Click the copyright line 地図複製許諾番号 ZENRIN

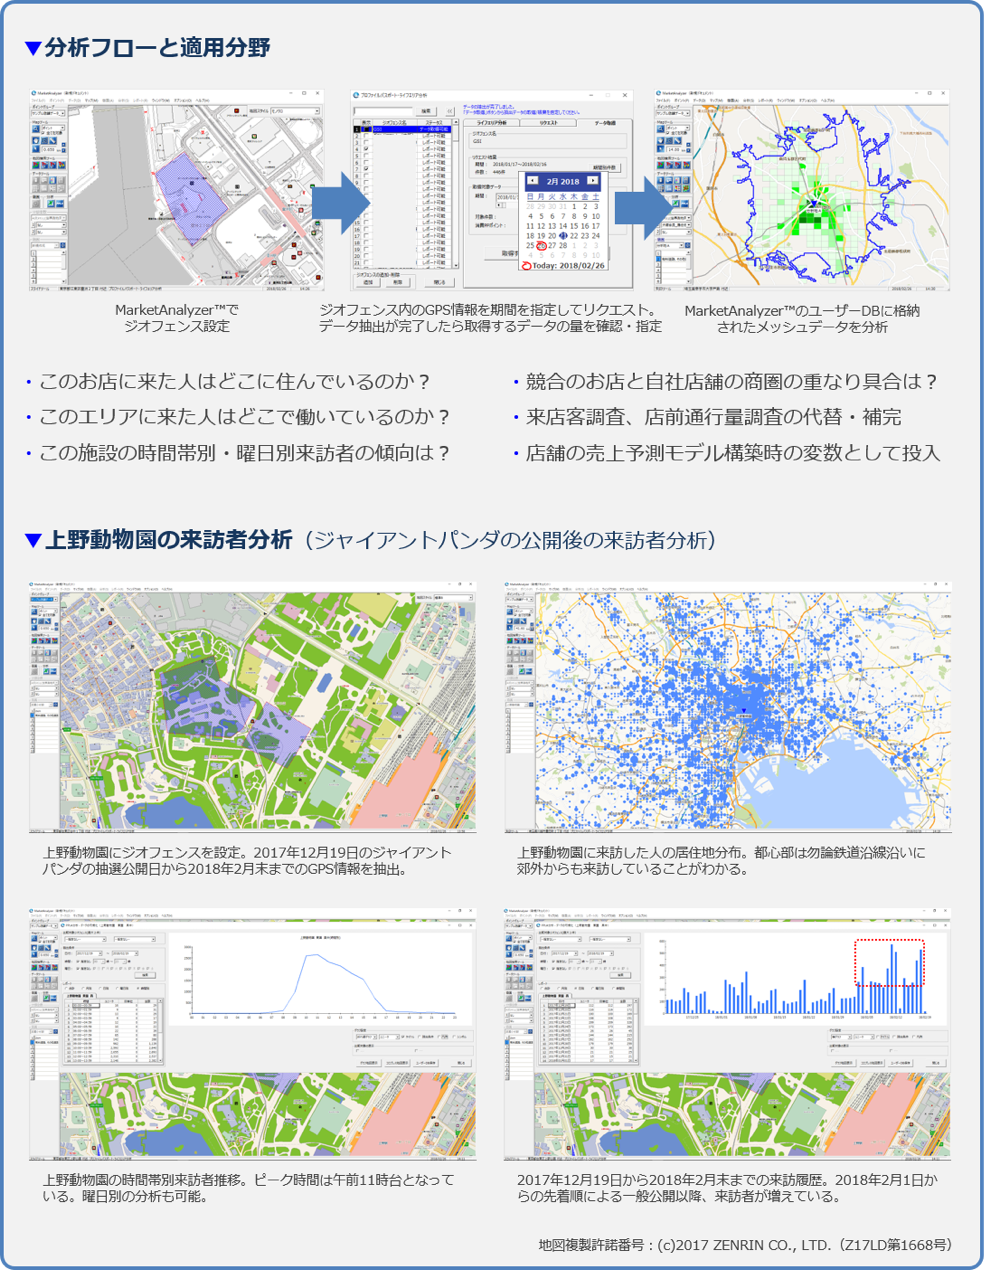point(745,1245)
